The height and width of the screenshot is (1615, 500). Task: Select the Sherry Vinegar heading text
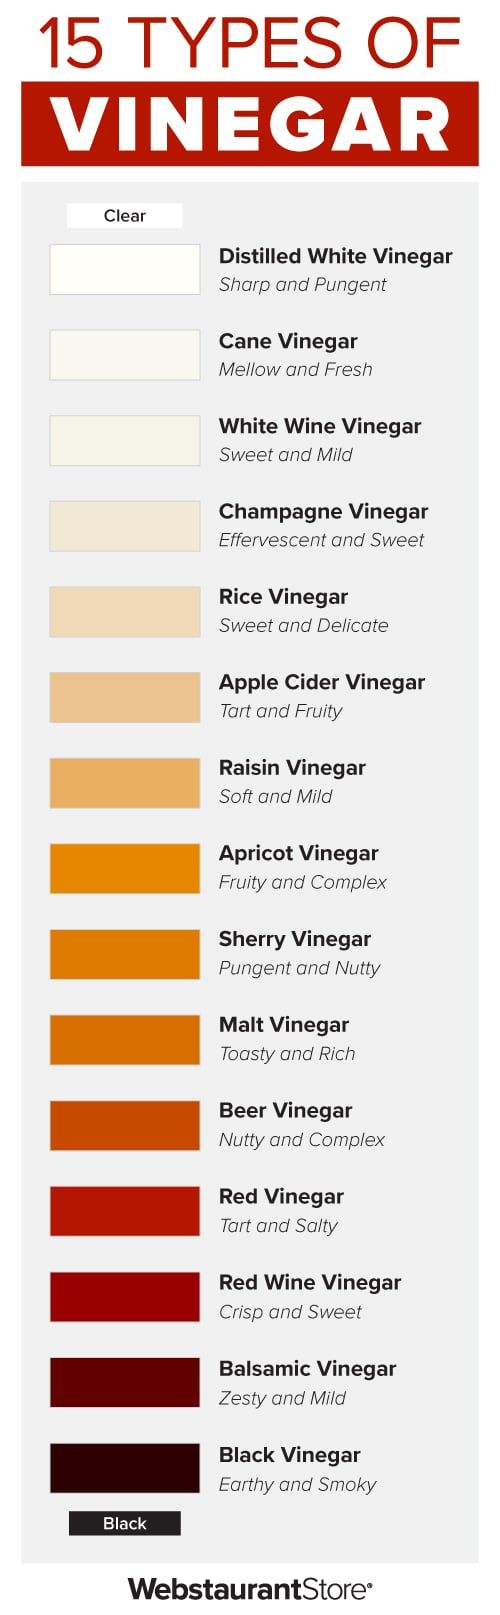[x=295, y=940]
